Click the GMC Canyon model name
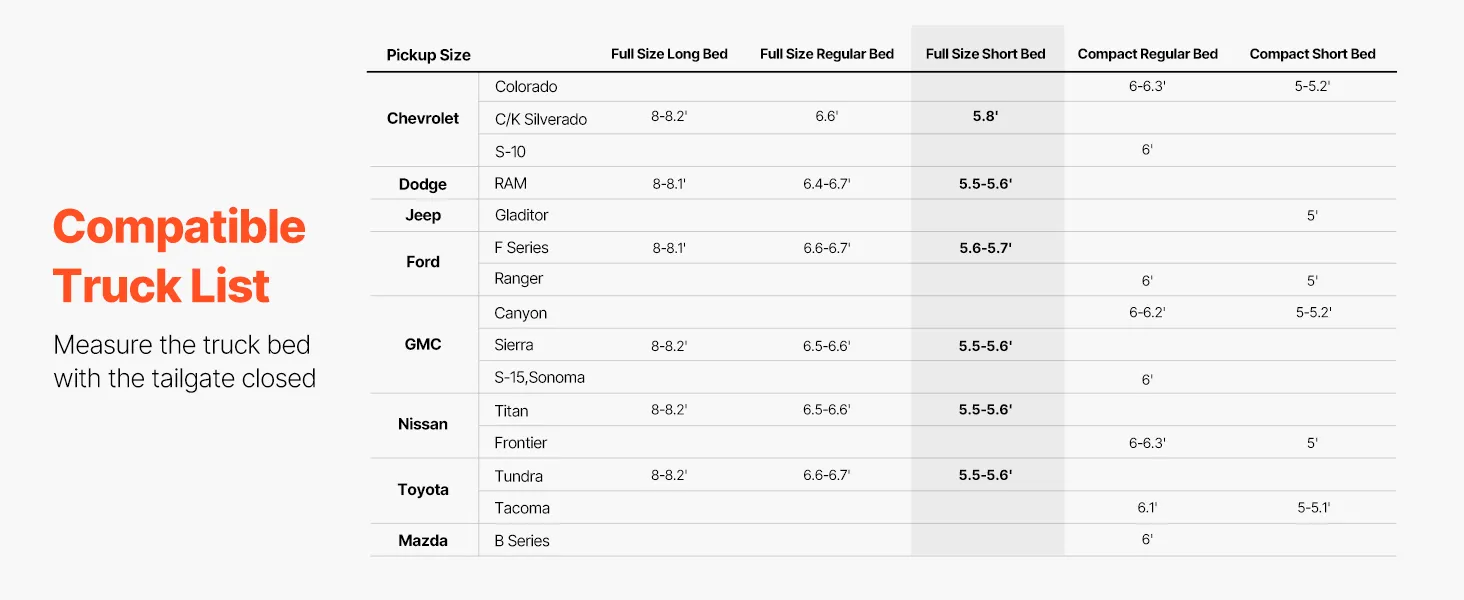This screenshot has height=600, width=1464. click(x=520, y=313)
